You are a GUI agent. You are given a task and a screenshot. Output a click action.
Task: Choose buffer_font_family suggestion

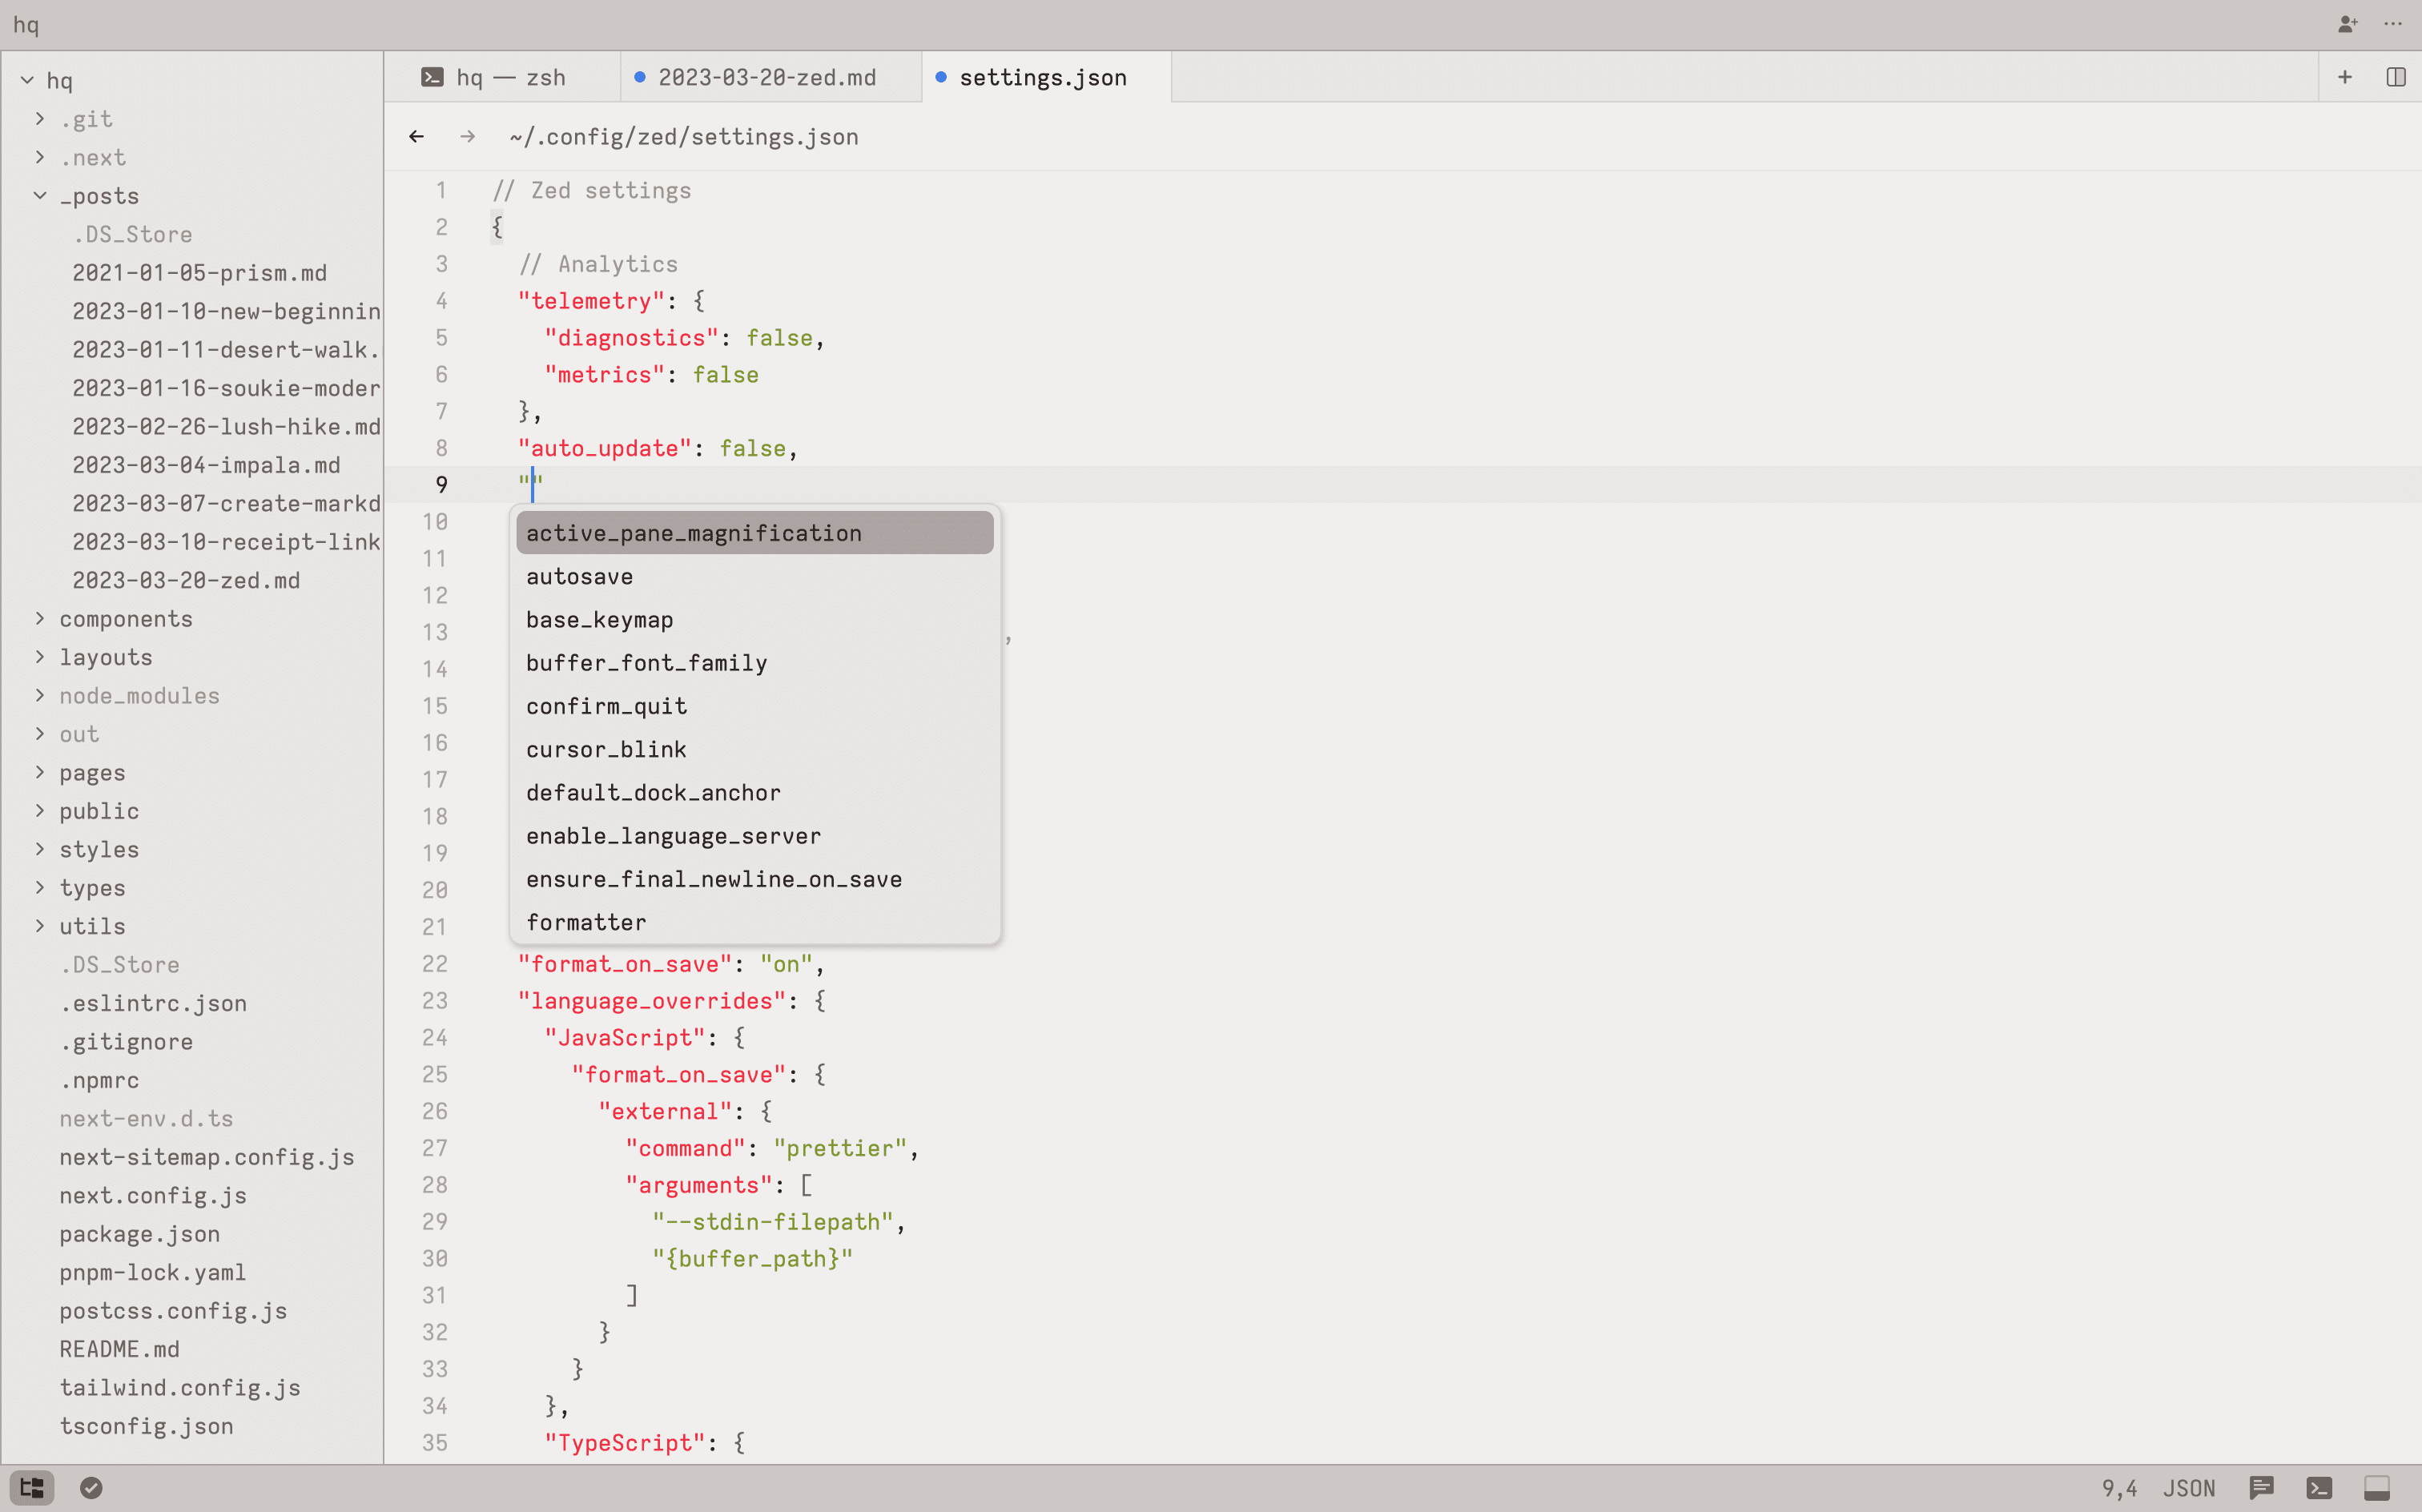pyautogui.click(x=755, y=663)
